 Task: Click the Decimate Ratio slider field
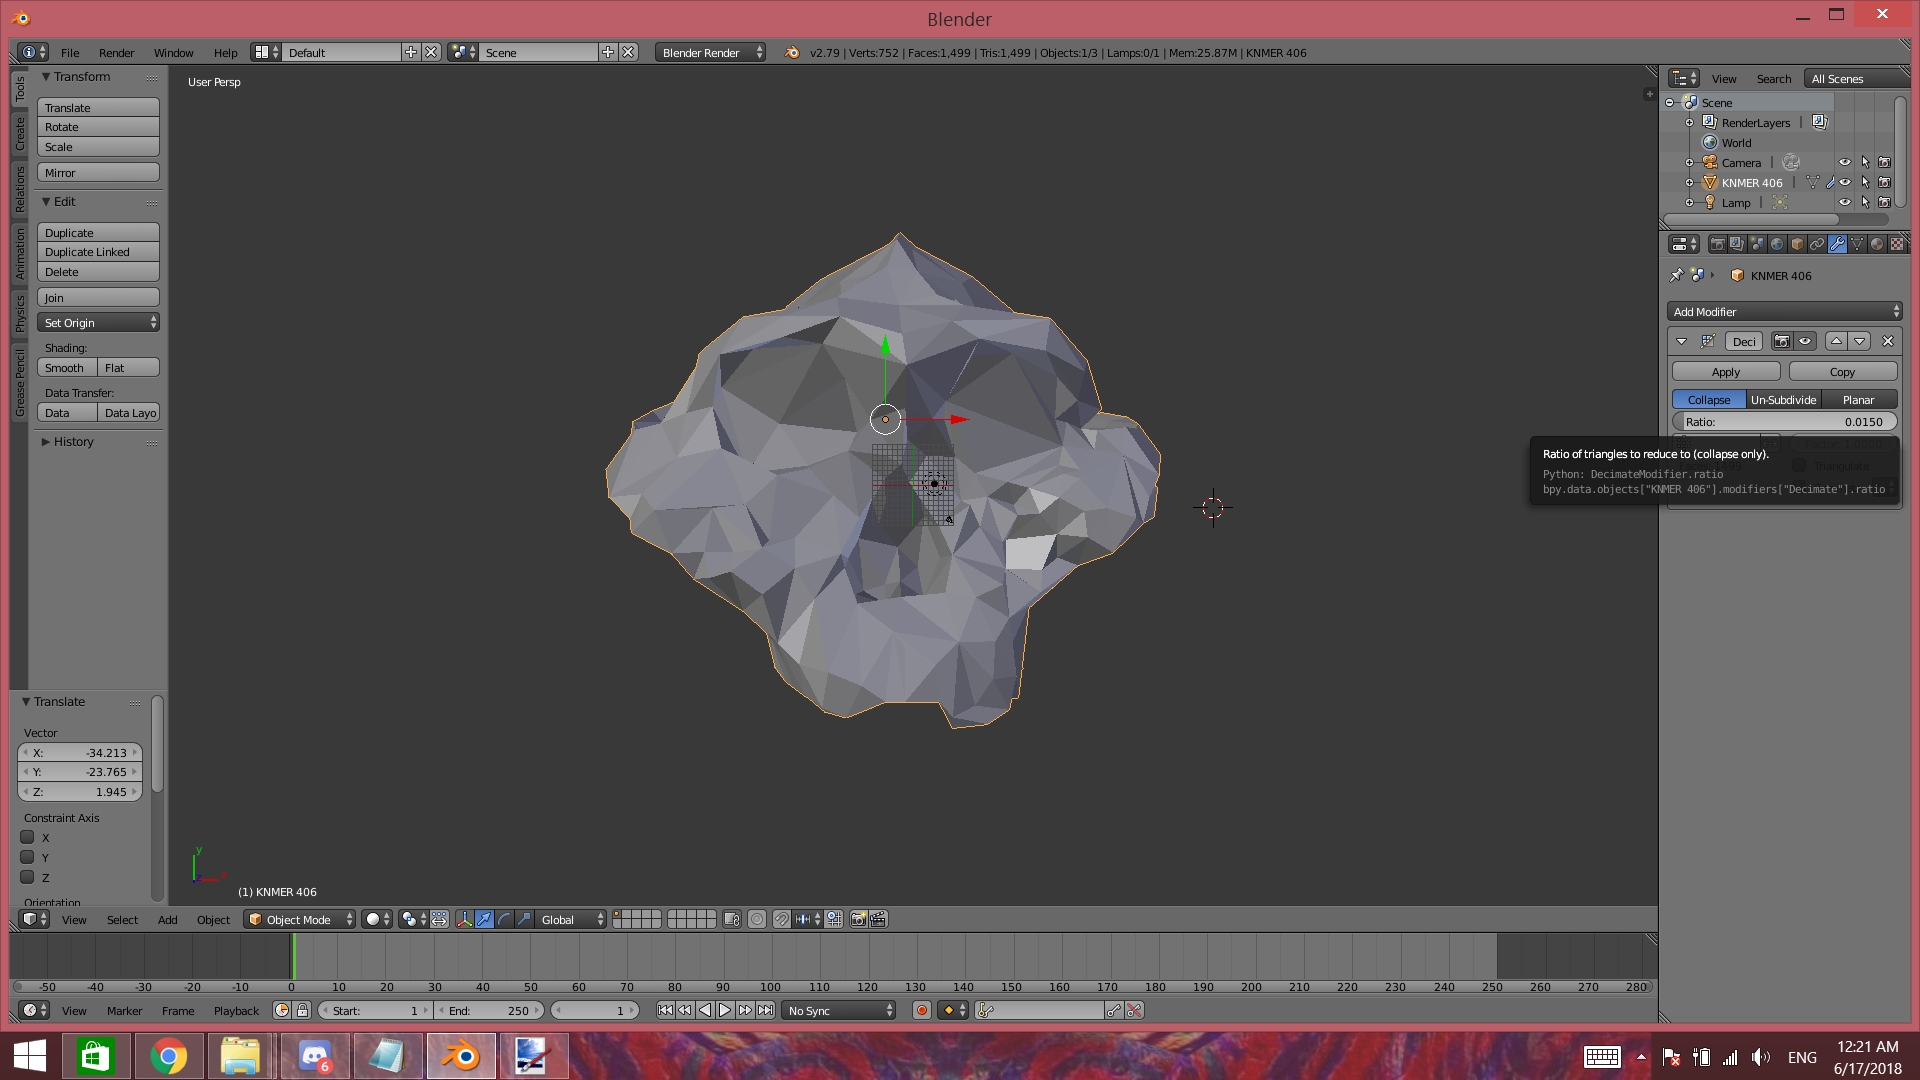1784,421
